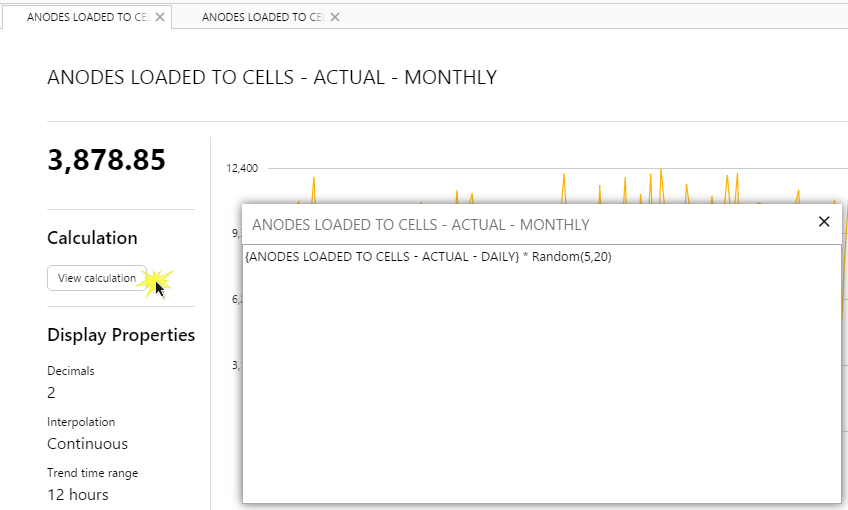
Task: Click the View calculation button
Action: (97, 278)
